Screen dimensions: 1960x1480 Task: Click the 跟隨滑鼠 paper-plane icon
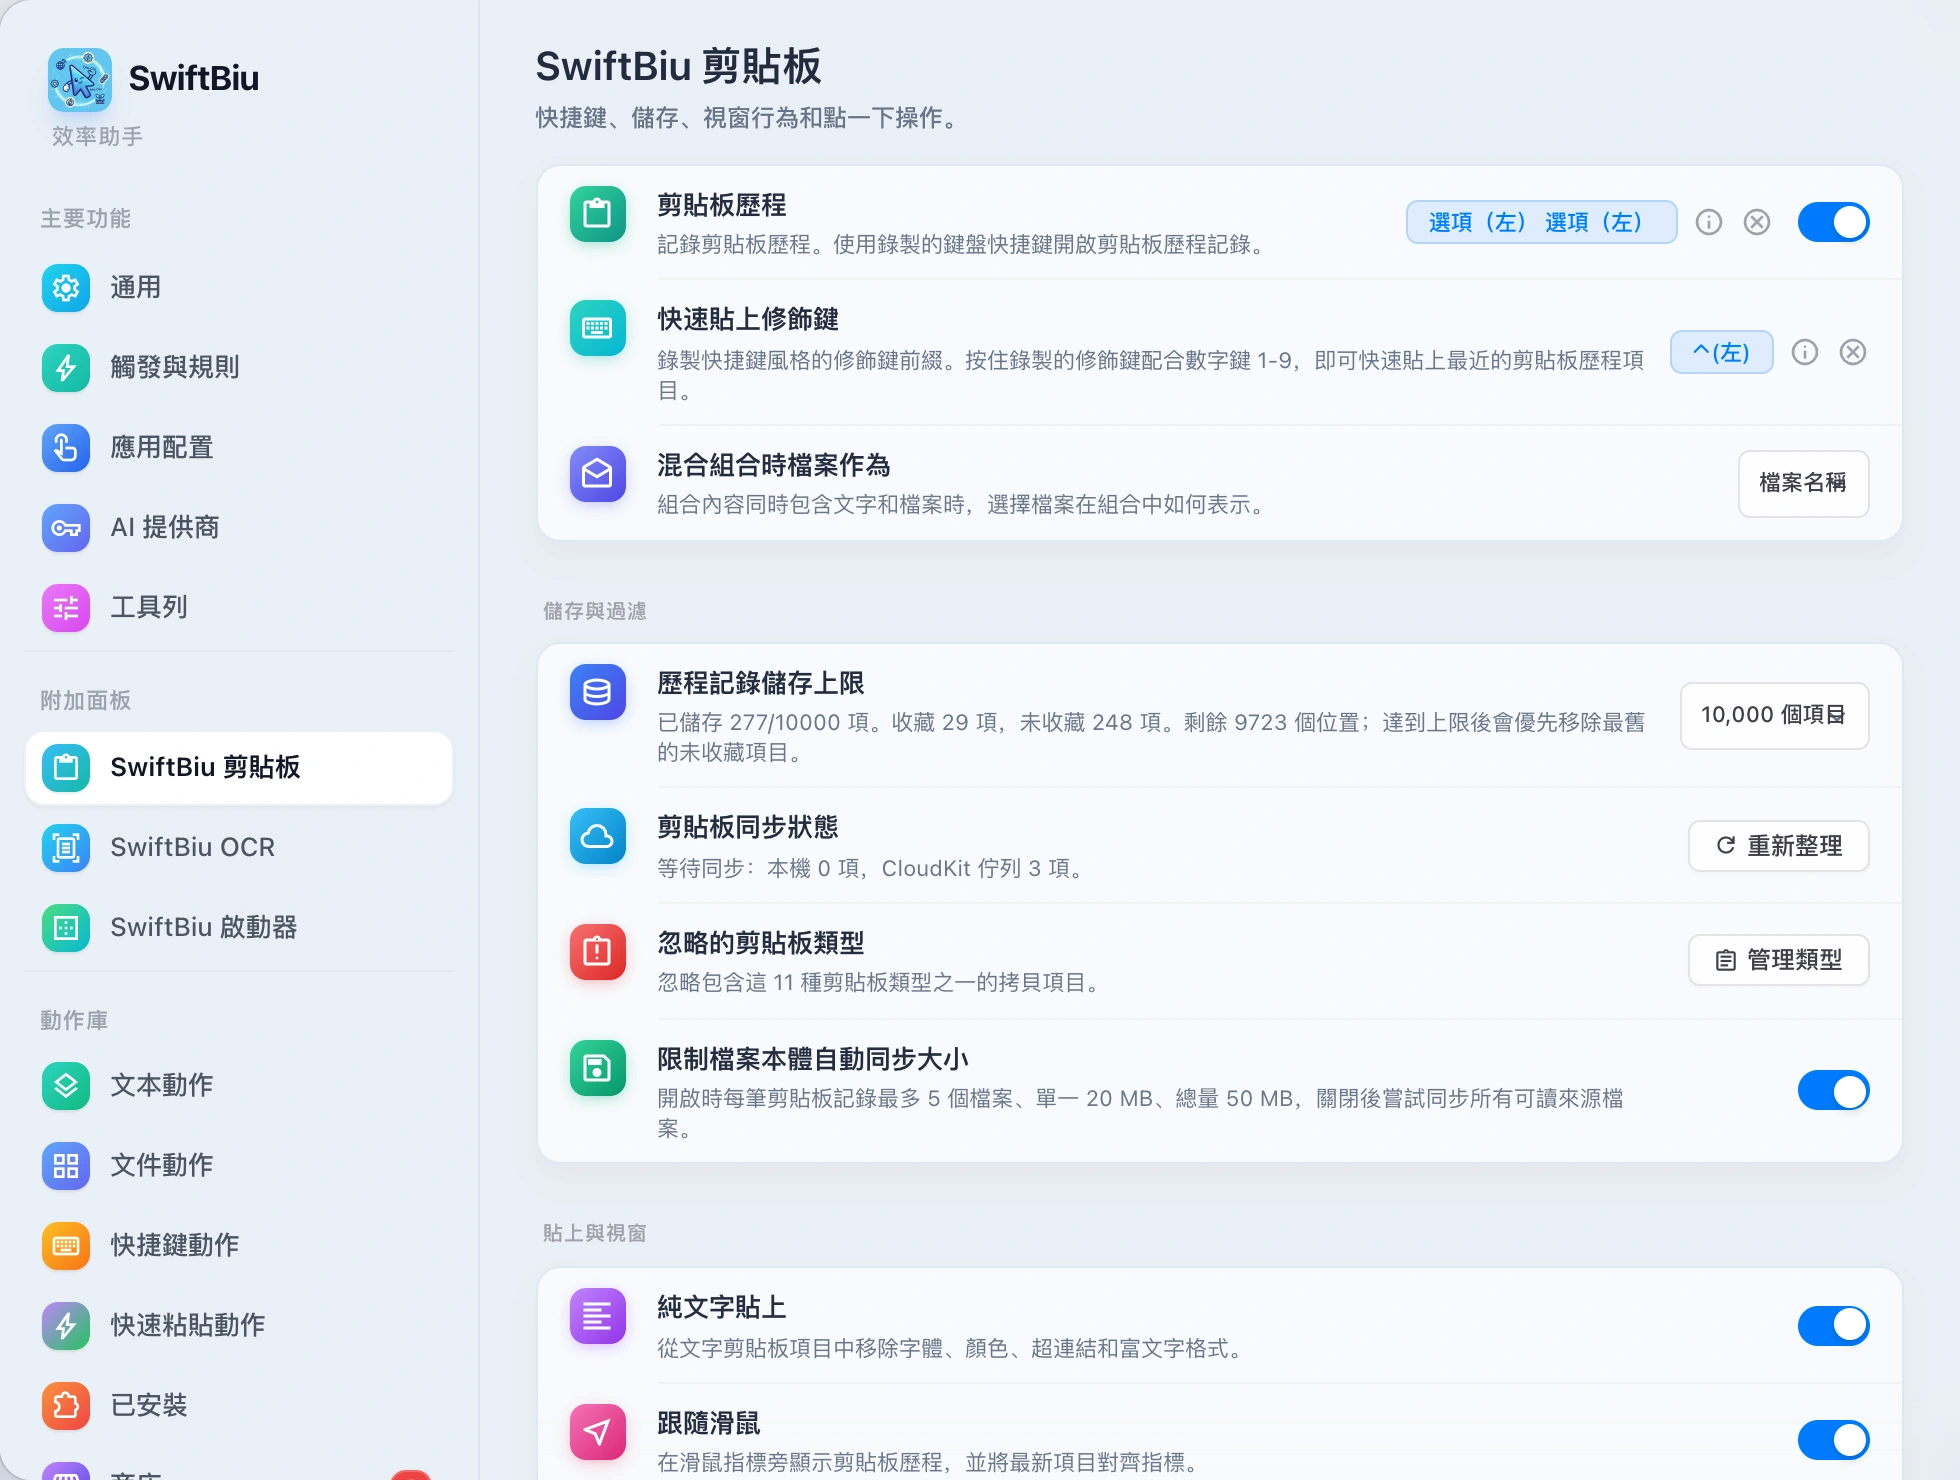(598, 1432)
